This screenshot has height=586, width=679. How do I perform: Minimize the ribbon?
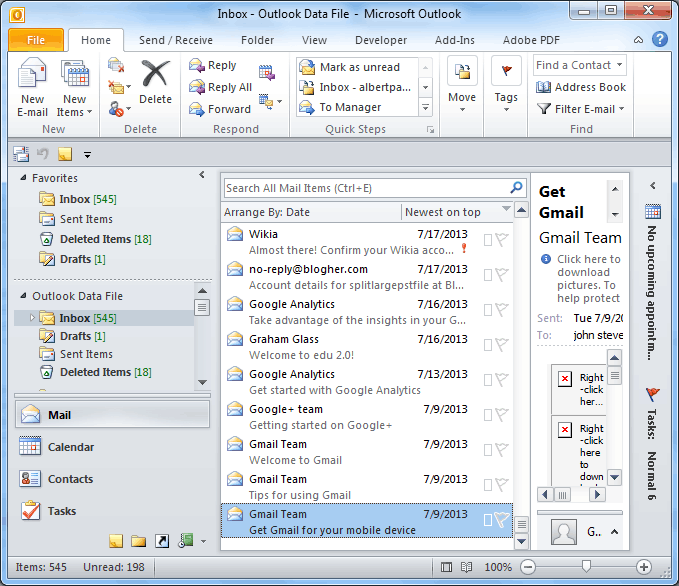(x=638, y=40)
